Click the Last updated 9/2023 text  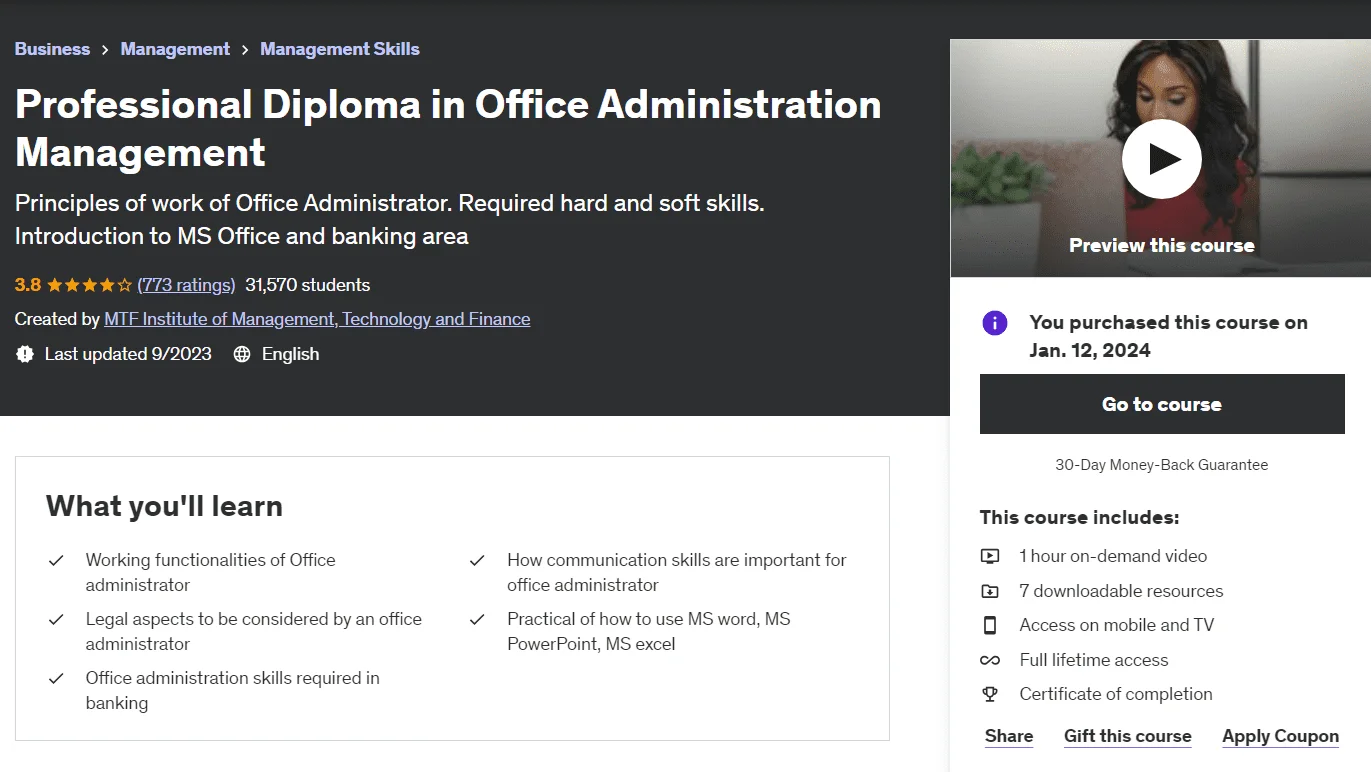pyautogui.click(x=128, y=354)
